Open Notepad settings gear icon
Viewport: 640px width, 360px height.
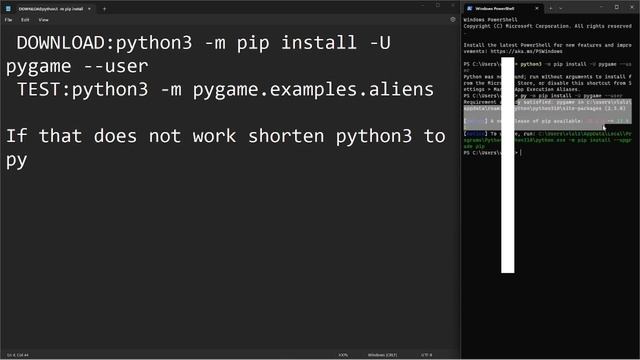click(x=453, y=20)
